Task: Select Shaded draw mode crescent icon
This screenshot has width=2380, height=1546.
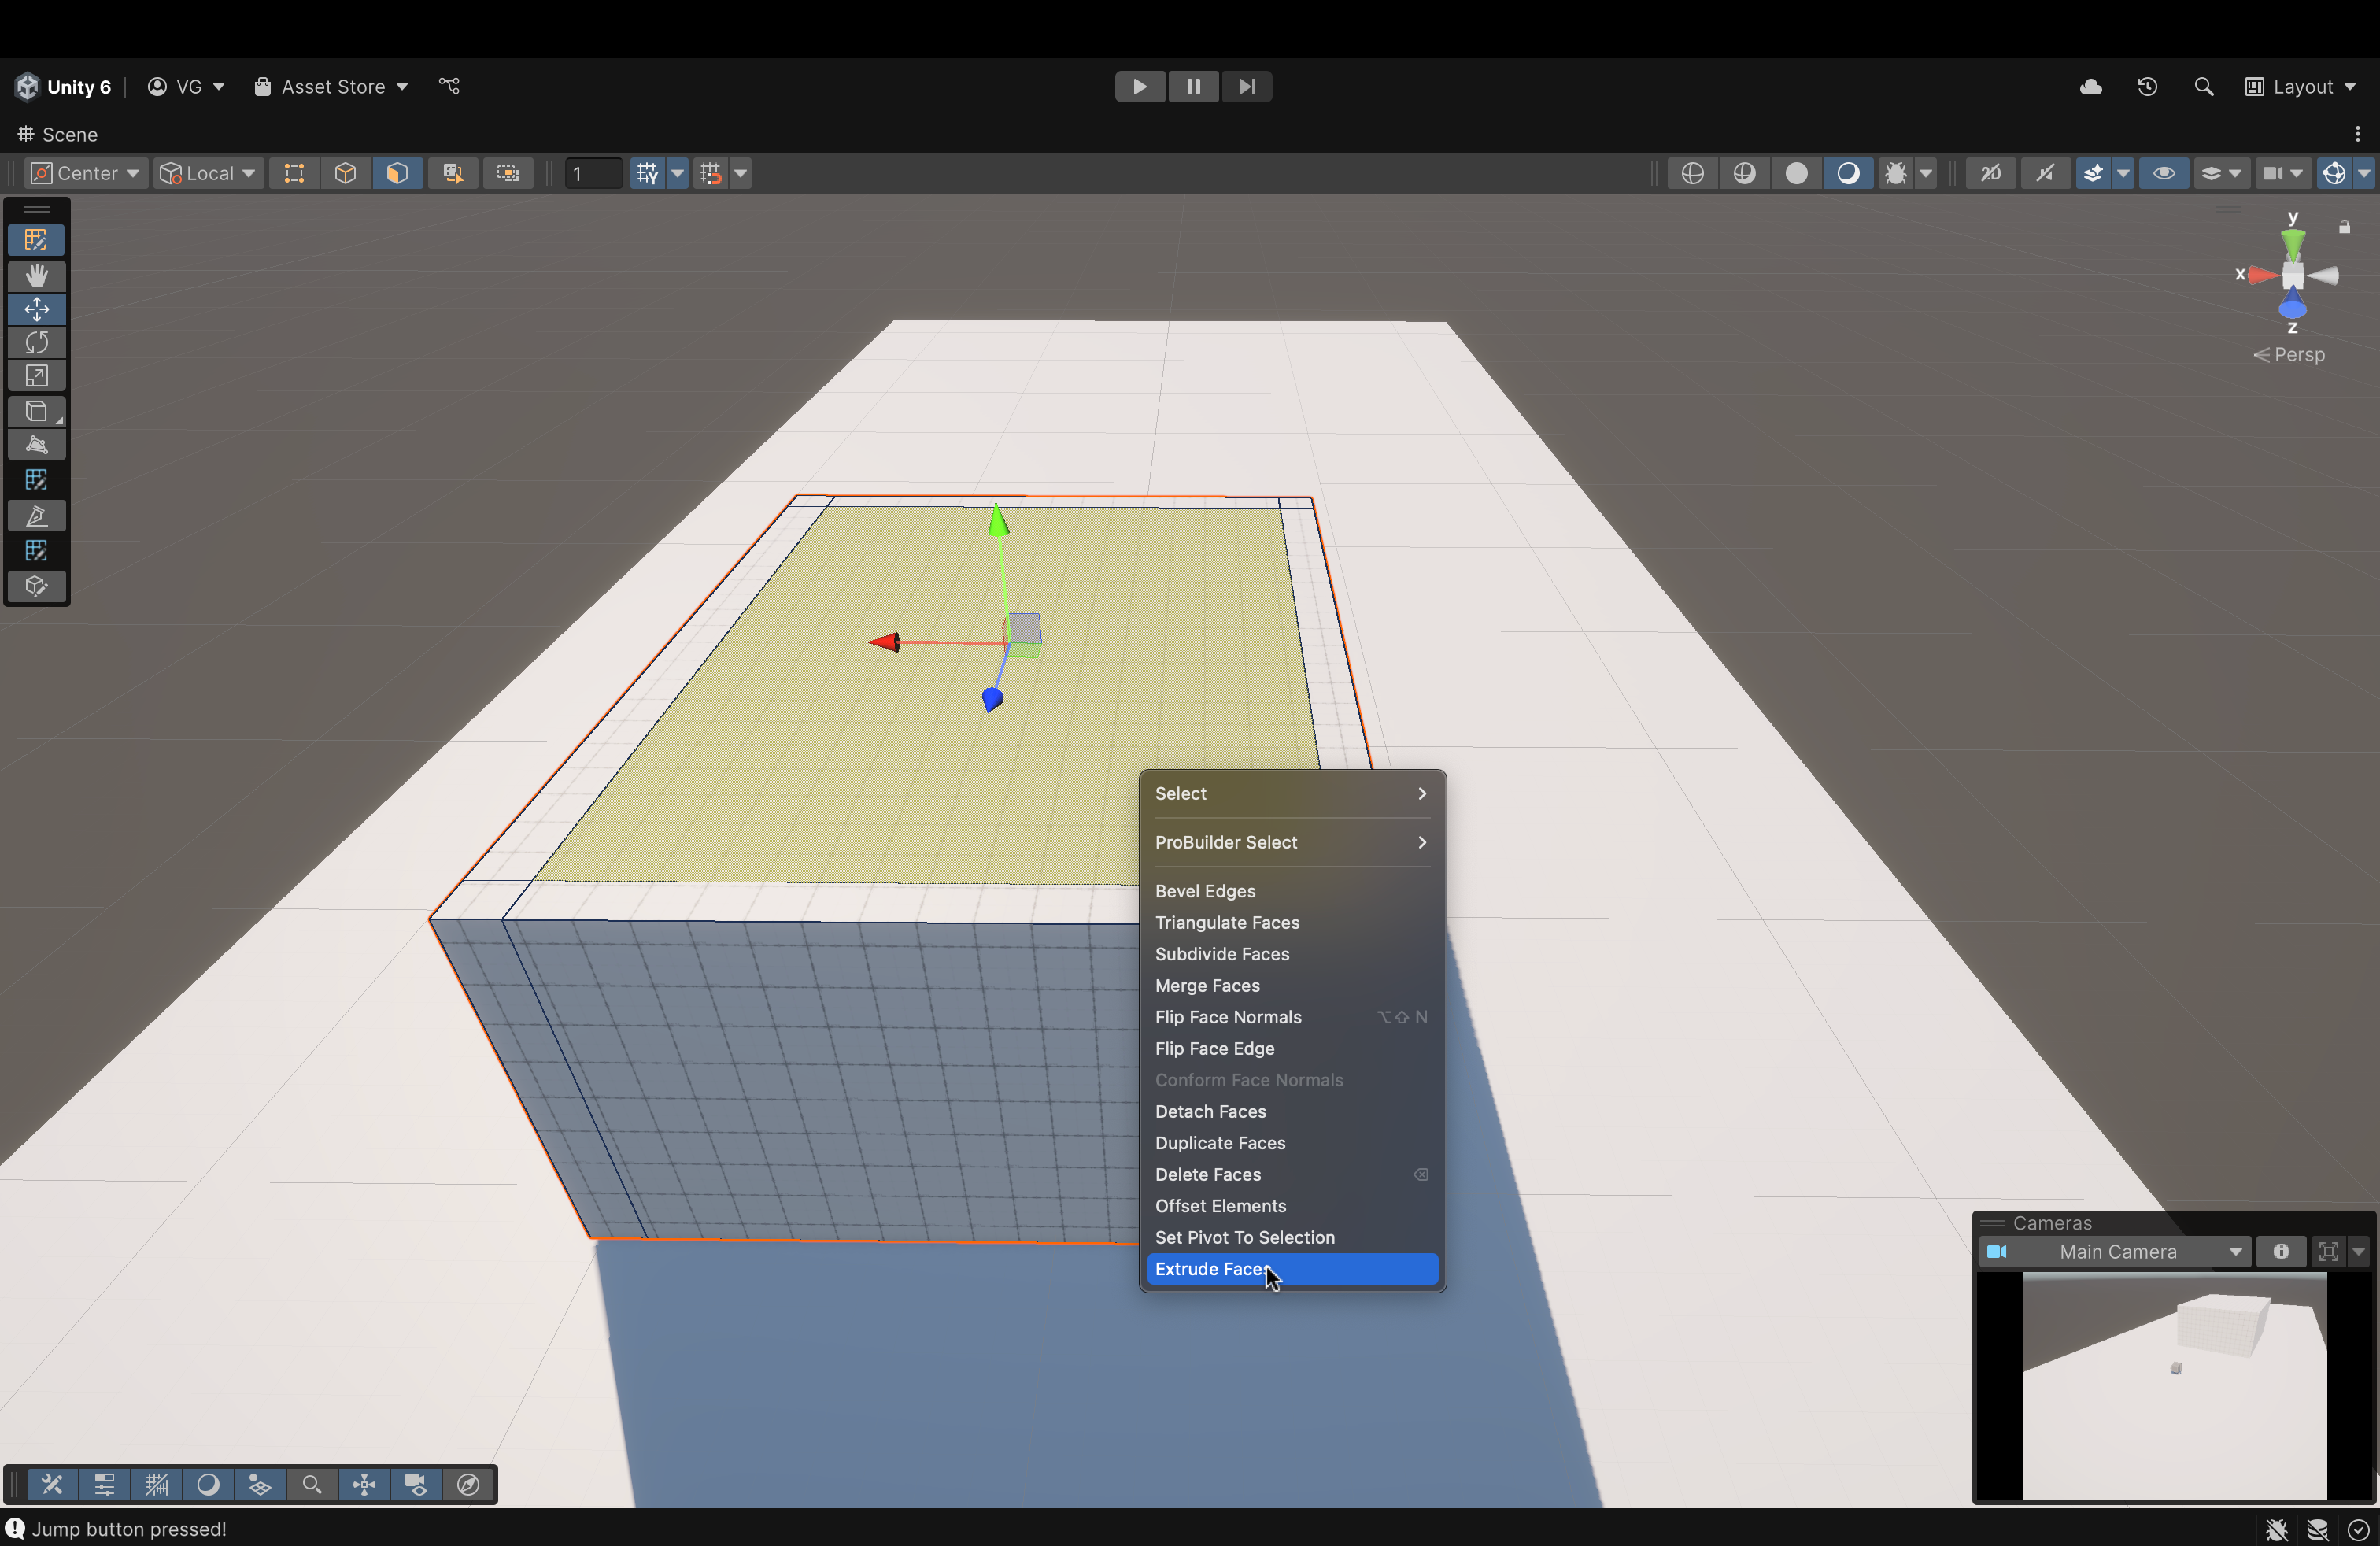Action: [x=1849, y=173]
